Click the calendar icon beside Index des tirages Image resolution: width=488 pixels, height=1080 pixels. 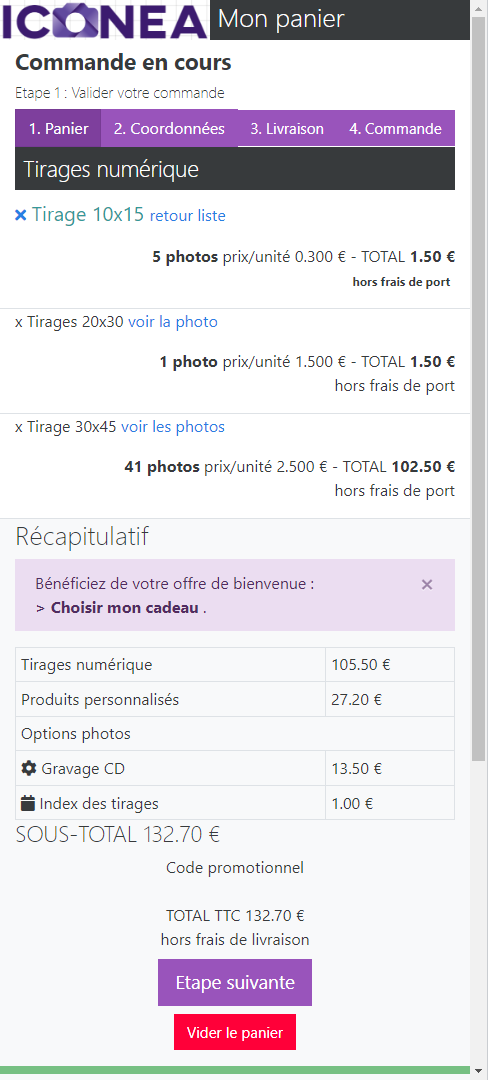pos(28,802)
